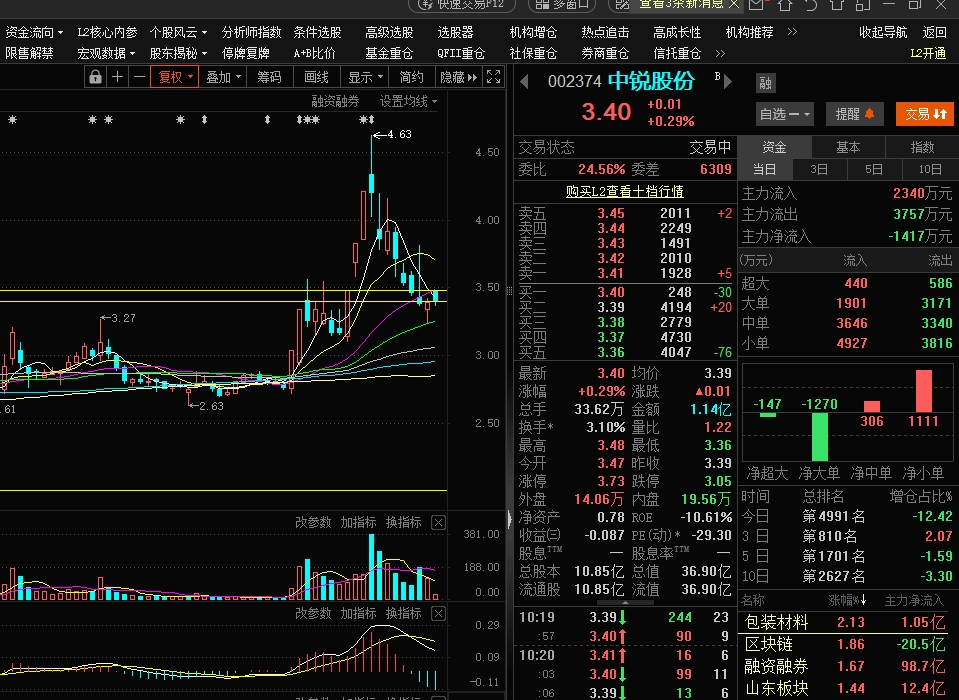Toggle 简约 simple mode

pyautogui.click(x=411, y=78)
